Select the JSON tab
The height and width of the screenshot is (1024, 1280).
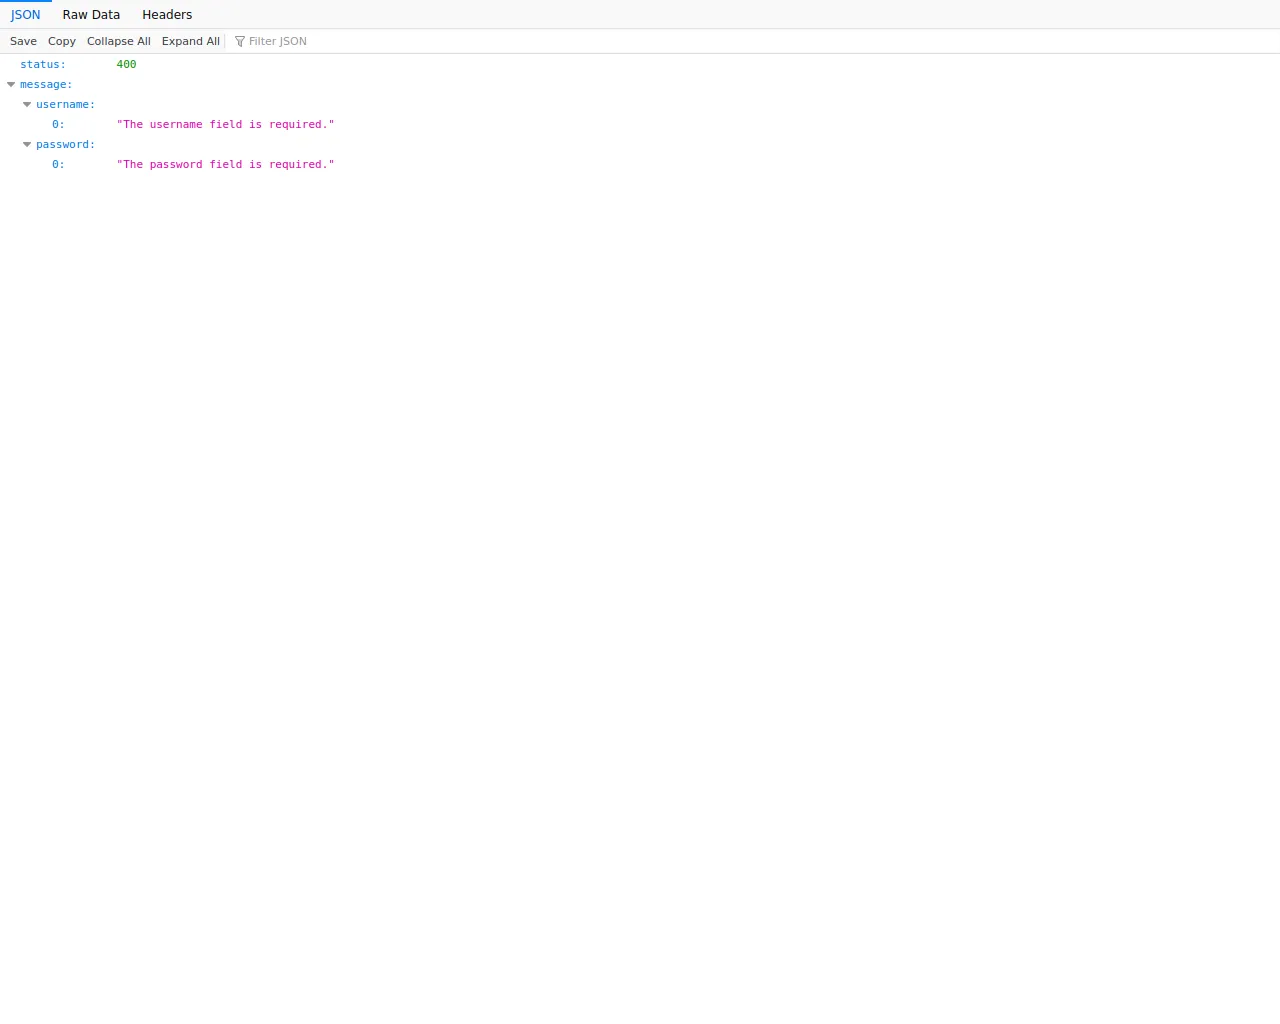pyautogui.click(x=26, y=15)
